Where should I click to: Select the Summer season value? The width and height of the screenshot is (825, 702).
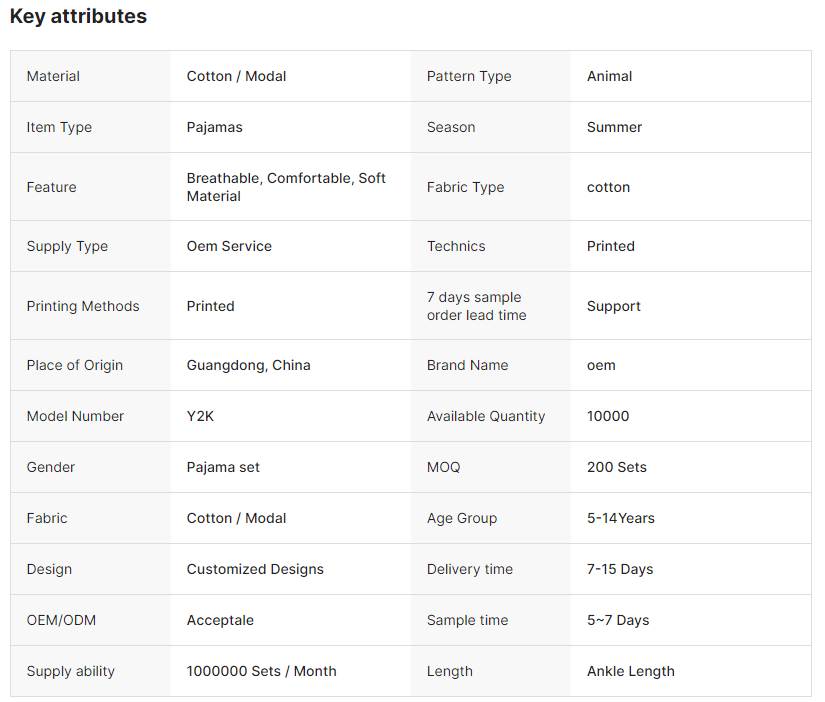[x=614, y=127]
